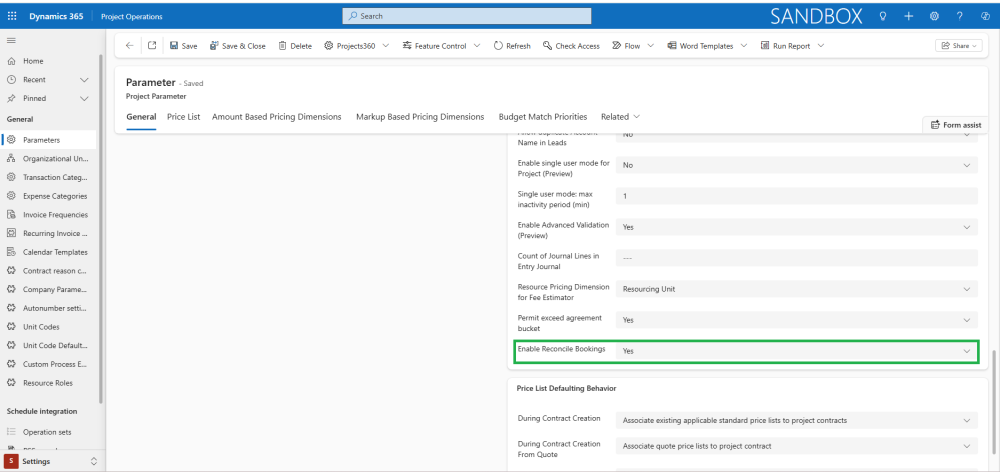Toggle Enable Reconcile Bookings Yes option
Image resolution: width=1000 pixels, height=472 pixels.
pos(796,351)
